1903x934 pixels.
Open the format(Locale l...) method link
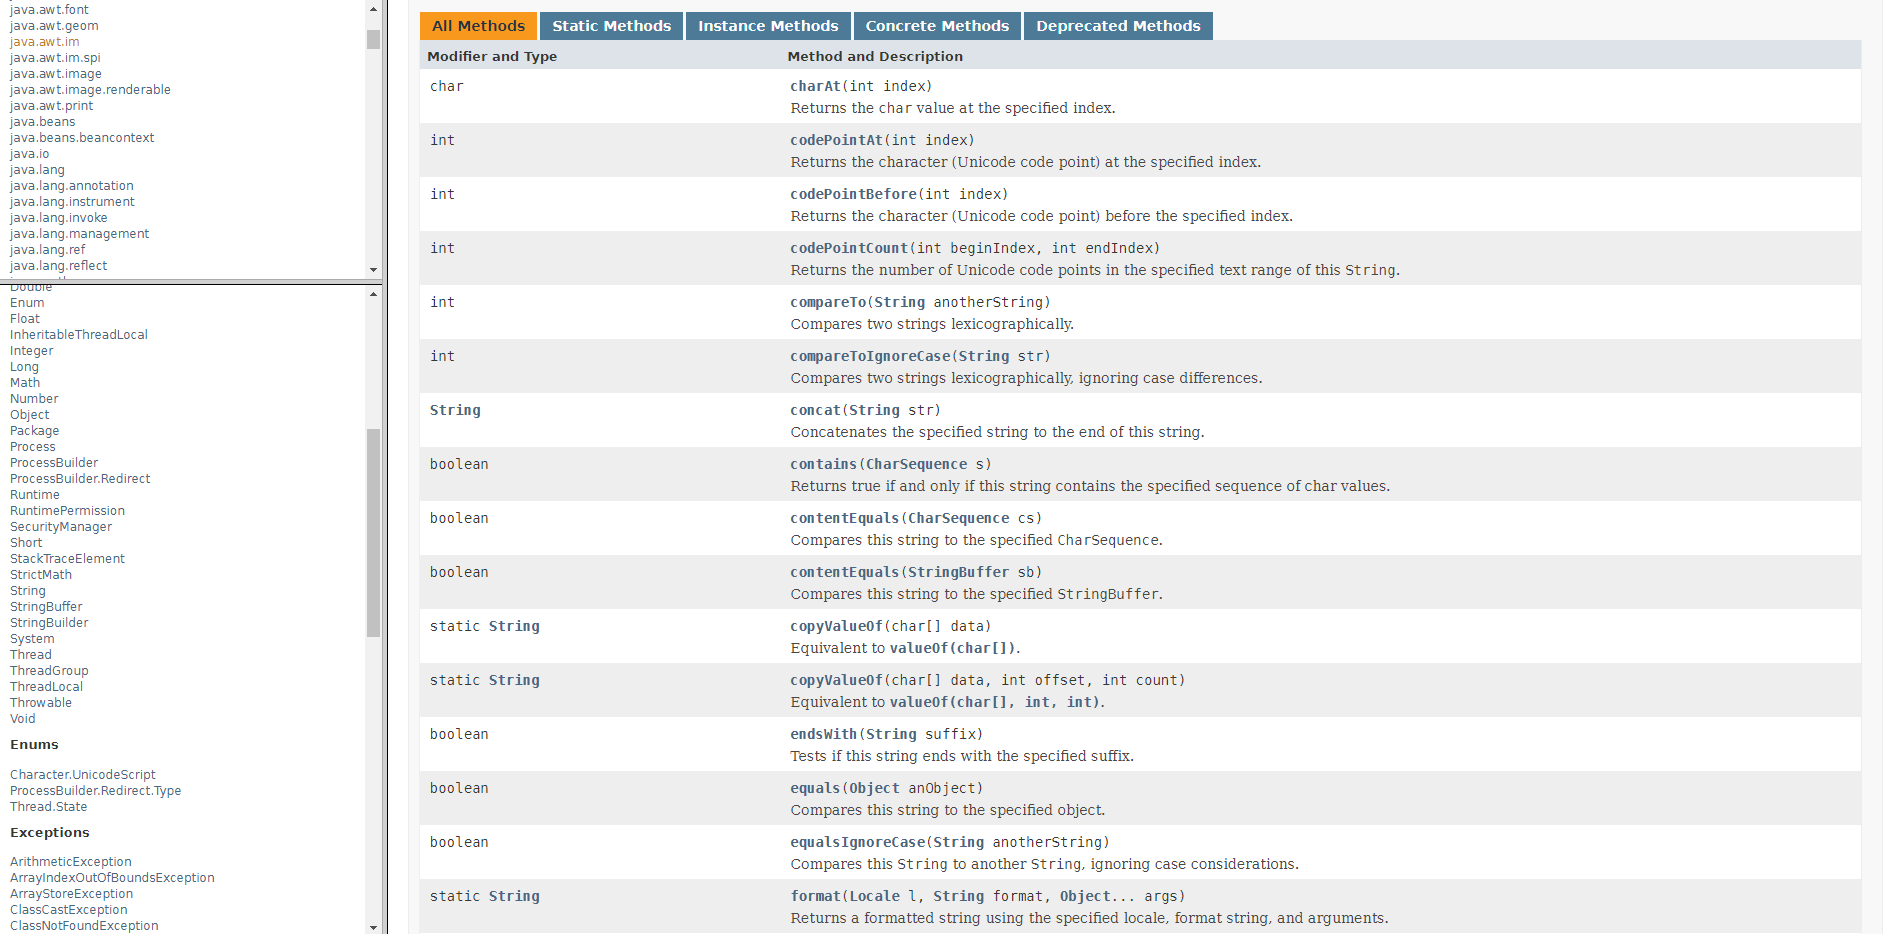[x=815, y=896]
